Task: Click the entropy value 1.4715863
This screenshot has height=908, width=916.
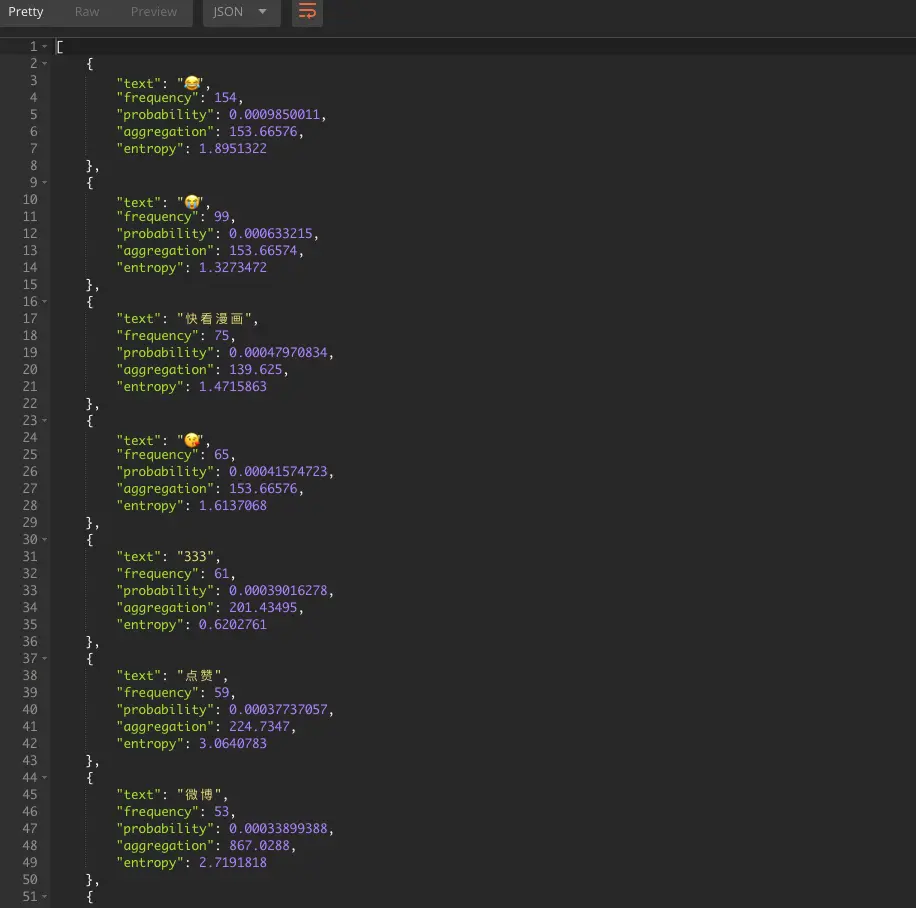Action: click(x=233, y=386)
